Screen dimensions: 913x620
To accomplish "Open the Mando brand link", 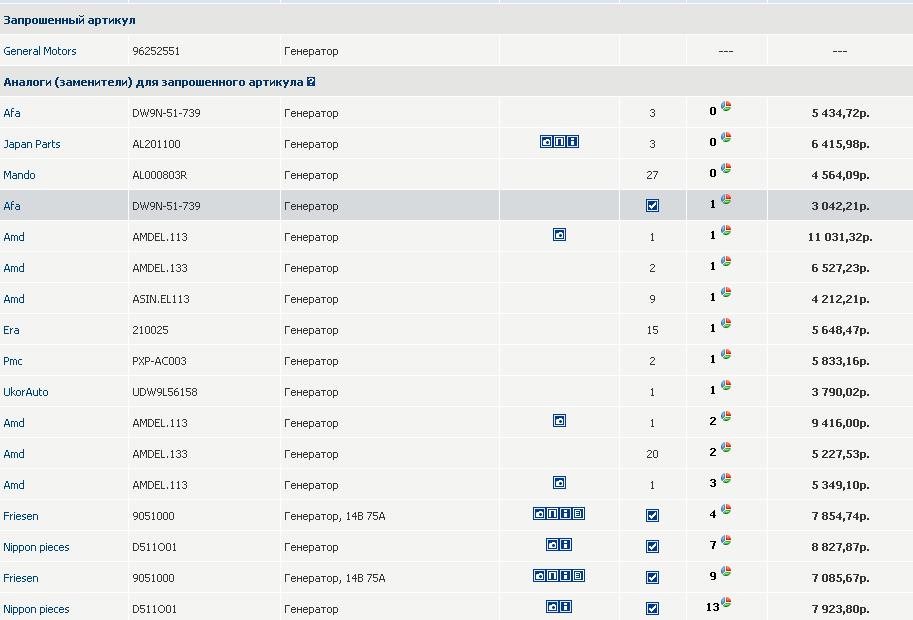I will 19,175.
